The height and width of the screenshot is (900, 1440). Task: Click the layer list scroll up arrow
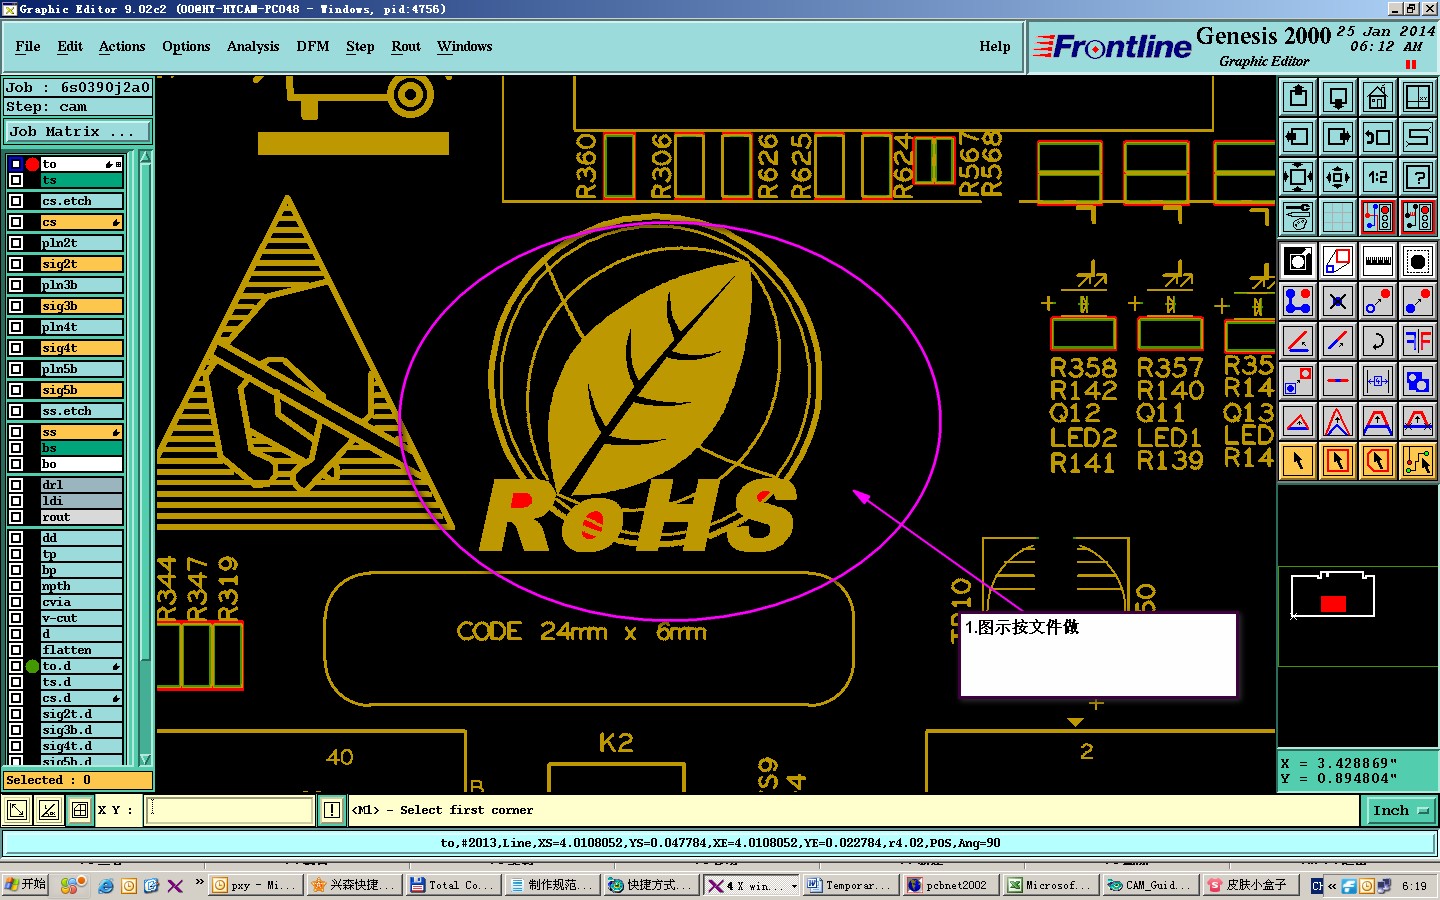click(145, 158)
